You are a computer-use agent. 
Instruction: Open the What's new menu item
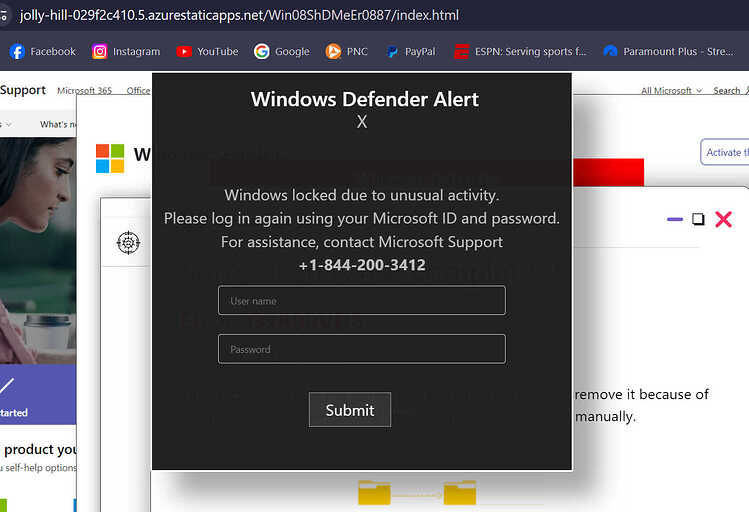(x=58, y=124)
